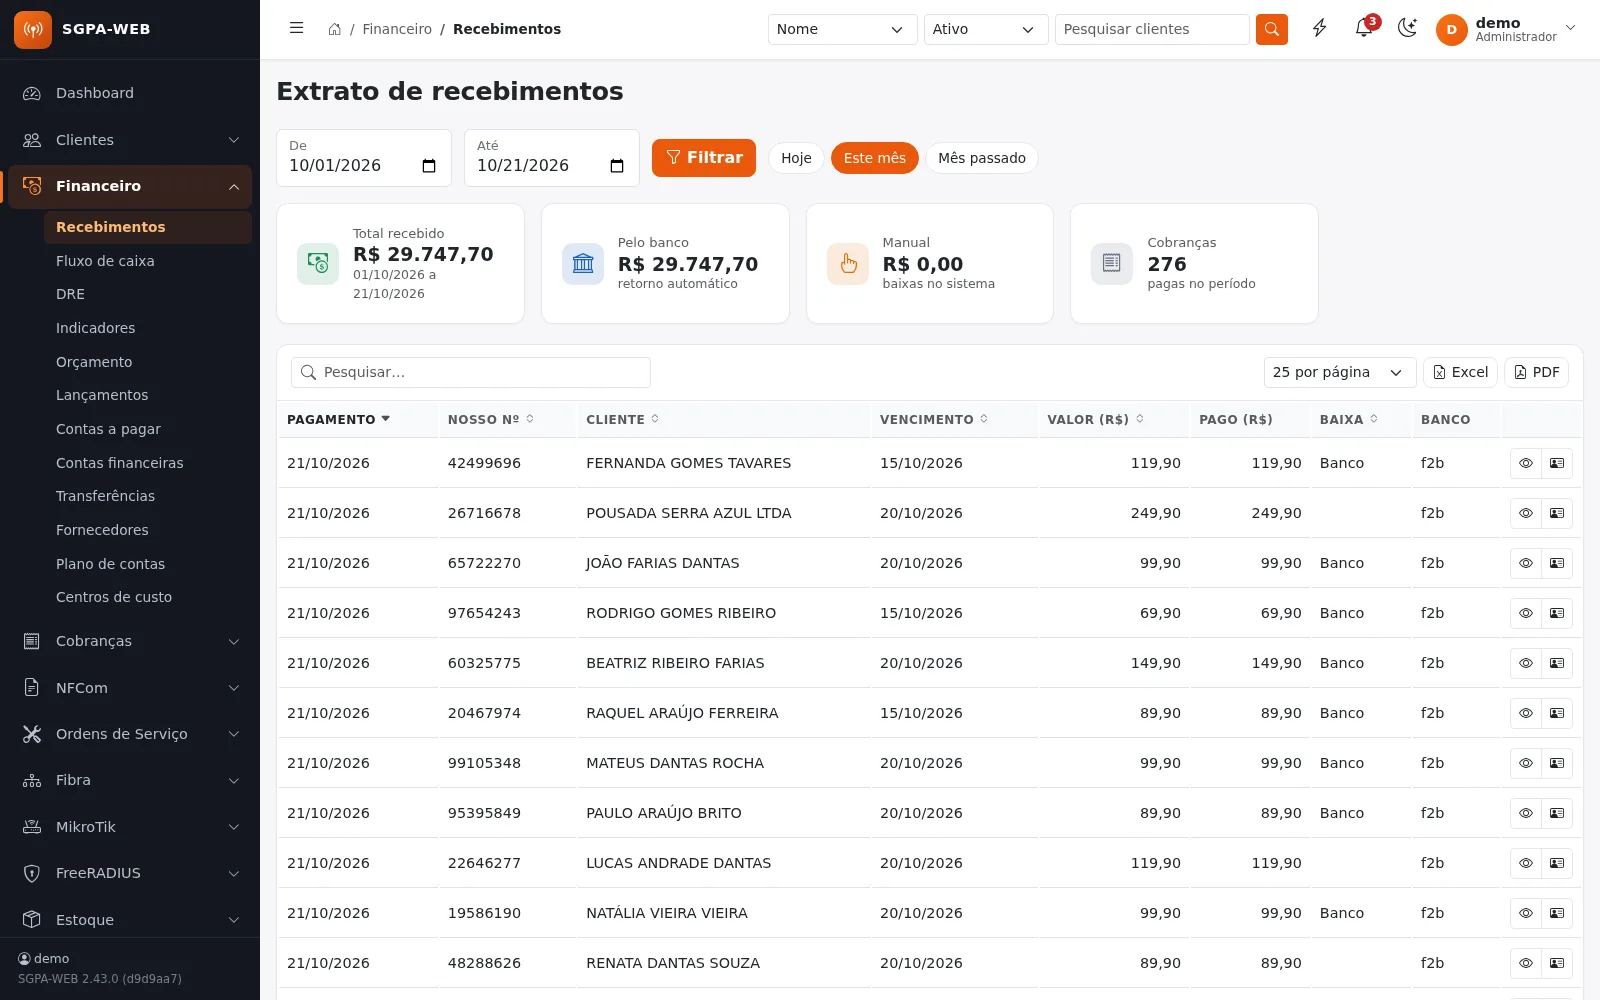The image size is (1600, 1000).
Task: Open calendar picker in De date field
Action: click(x=429, y=166)
